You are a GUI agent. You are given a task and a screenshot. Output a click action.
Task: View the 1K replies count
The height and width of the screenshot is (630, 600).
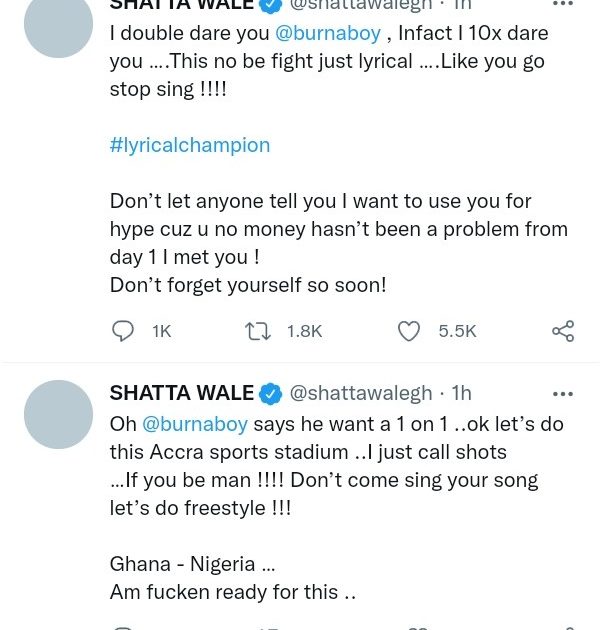[161, 331]
